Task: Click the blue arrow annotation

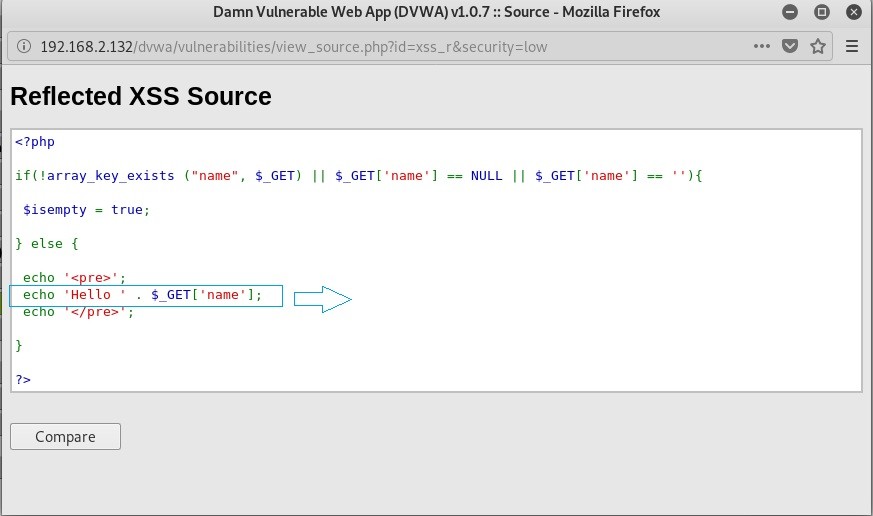Action: [x=323, y=300]
